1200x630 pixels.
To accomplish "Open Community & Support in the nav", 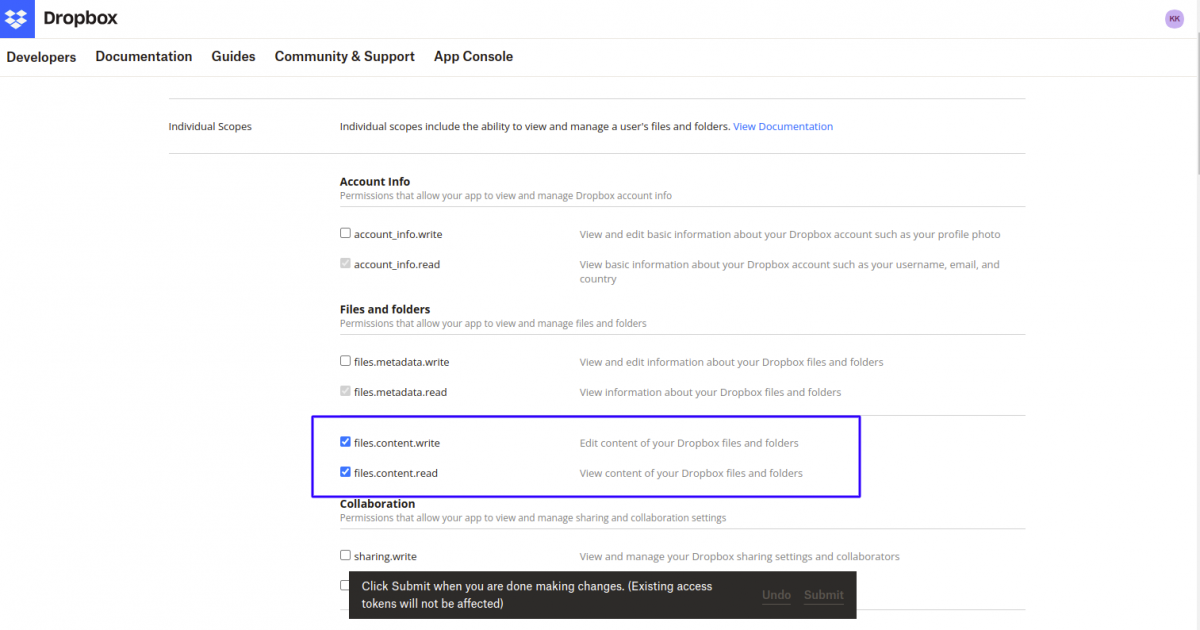I will pyautogui.click(x=344, y=57).
